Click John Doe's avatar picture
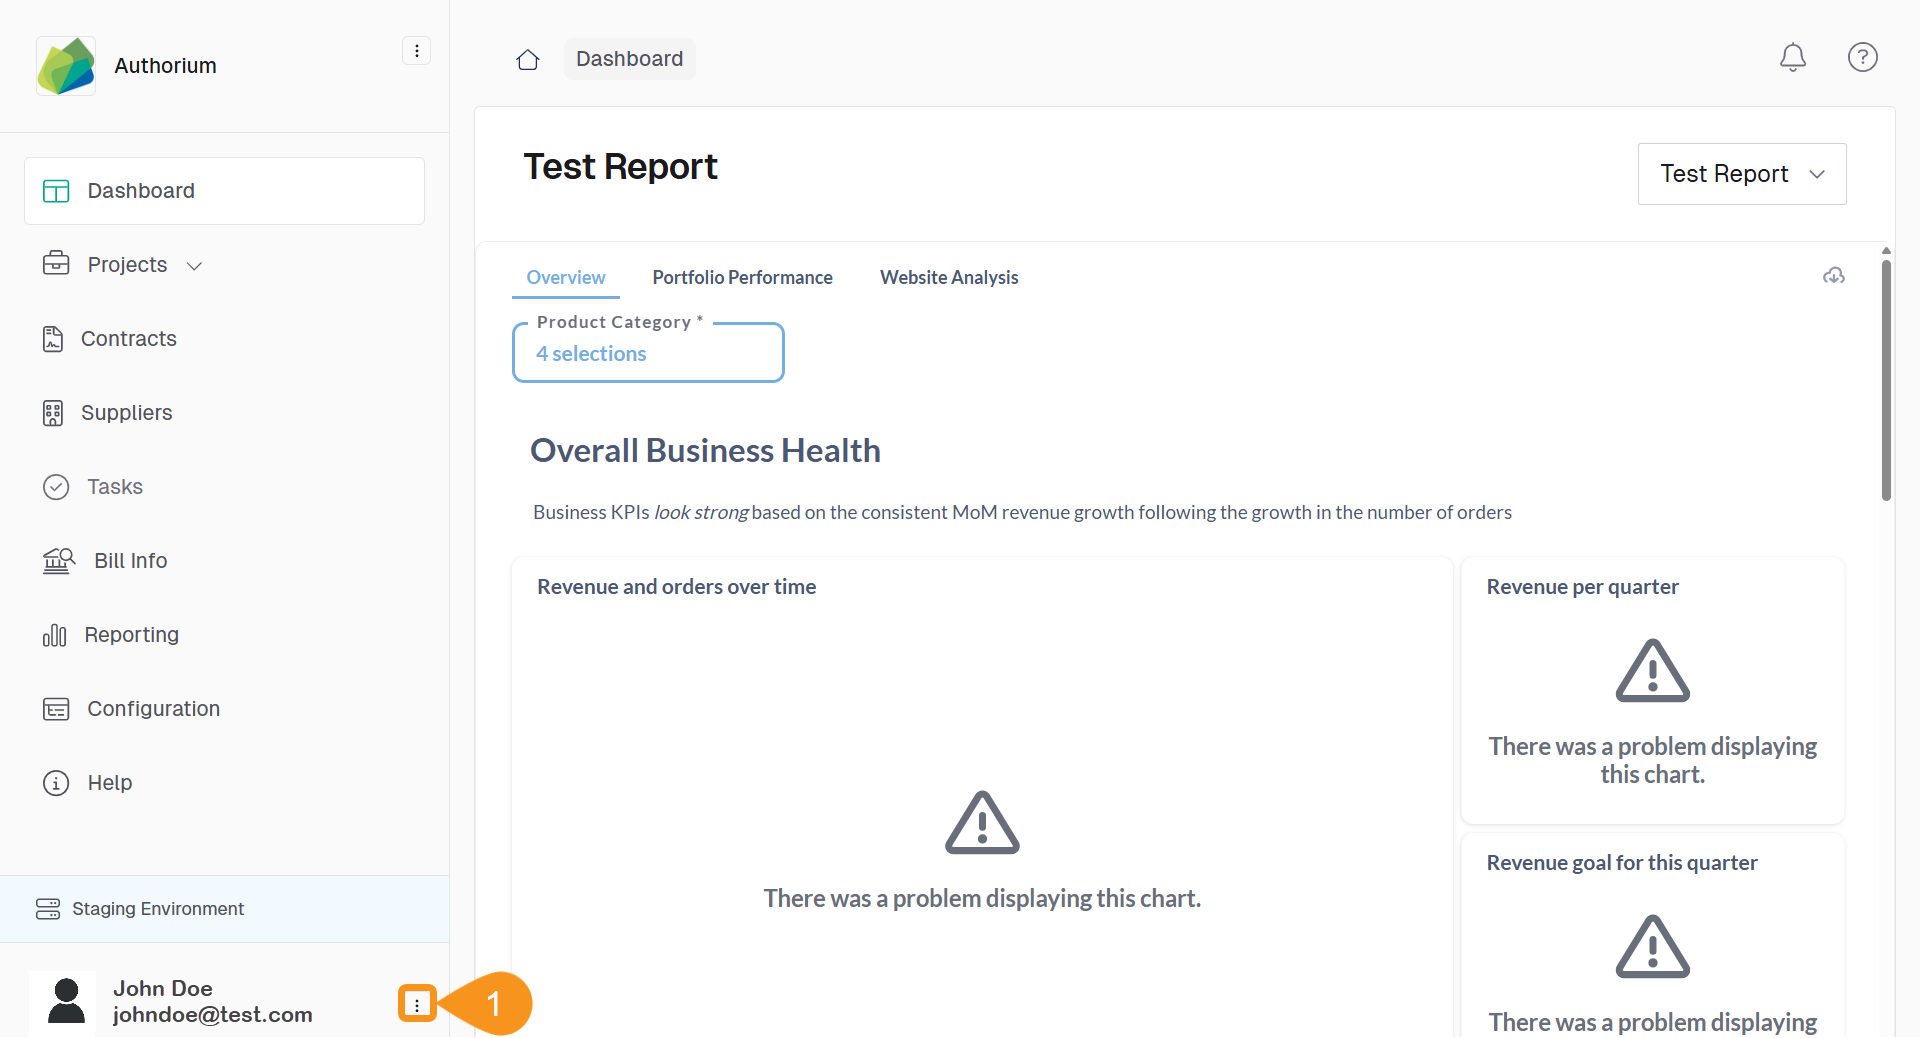This screenshot has height=1038, width=1920. tap(66, 1002)
